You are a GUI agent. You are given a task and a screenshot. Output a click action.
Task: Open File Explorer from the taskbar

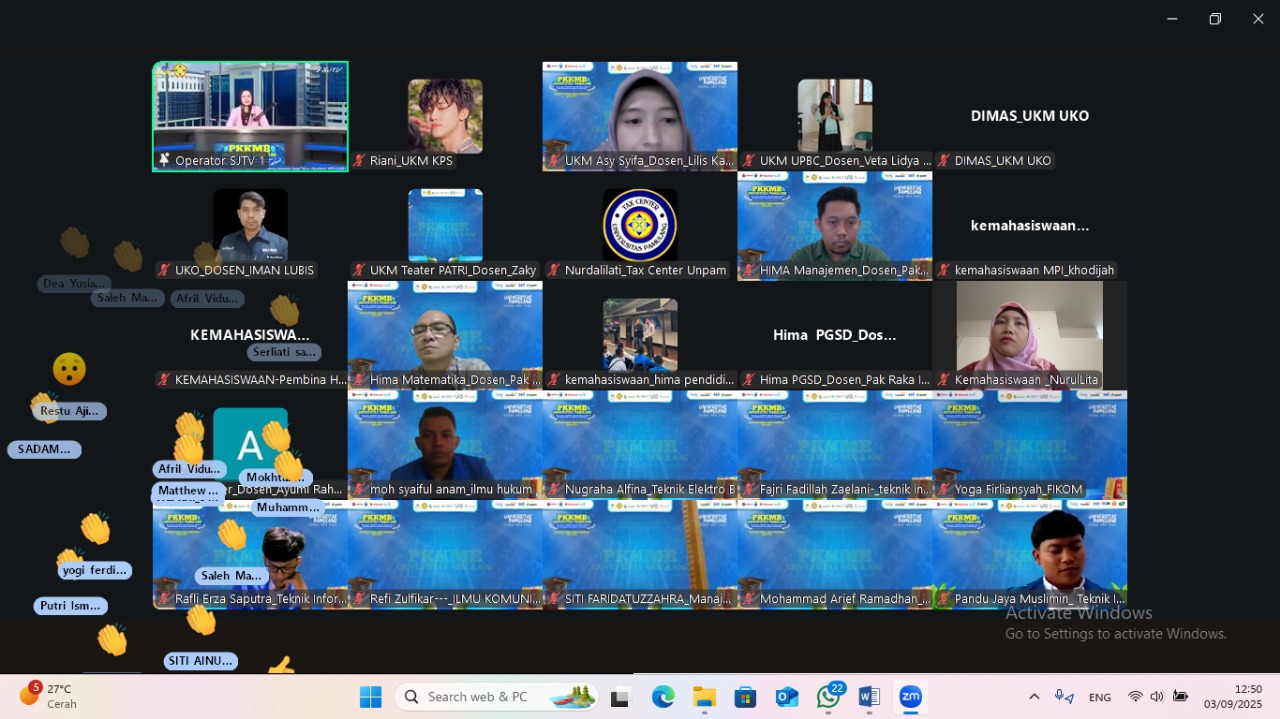click(x=704, y=697)
